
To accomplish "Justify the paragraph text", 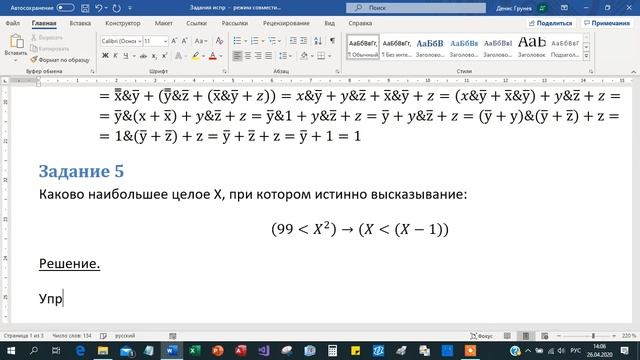I will pos(268,56).
